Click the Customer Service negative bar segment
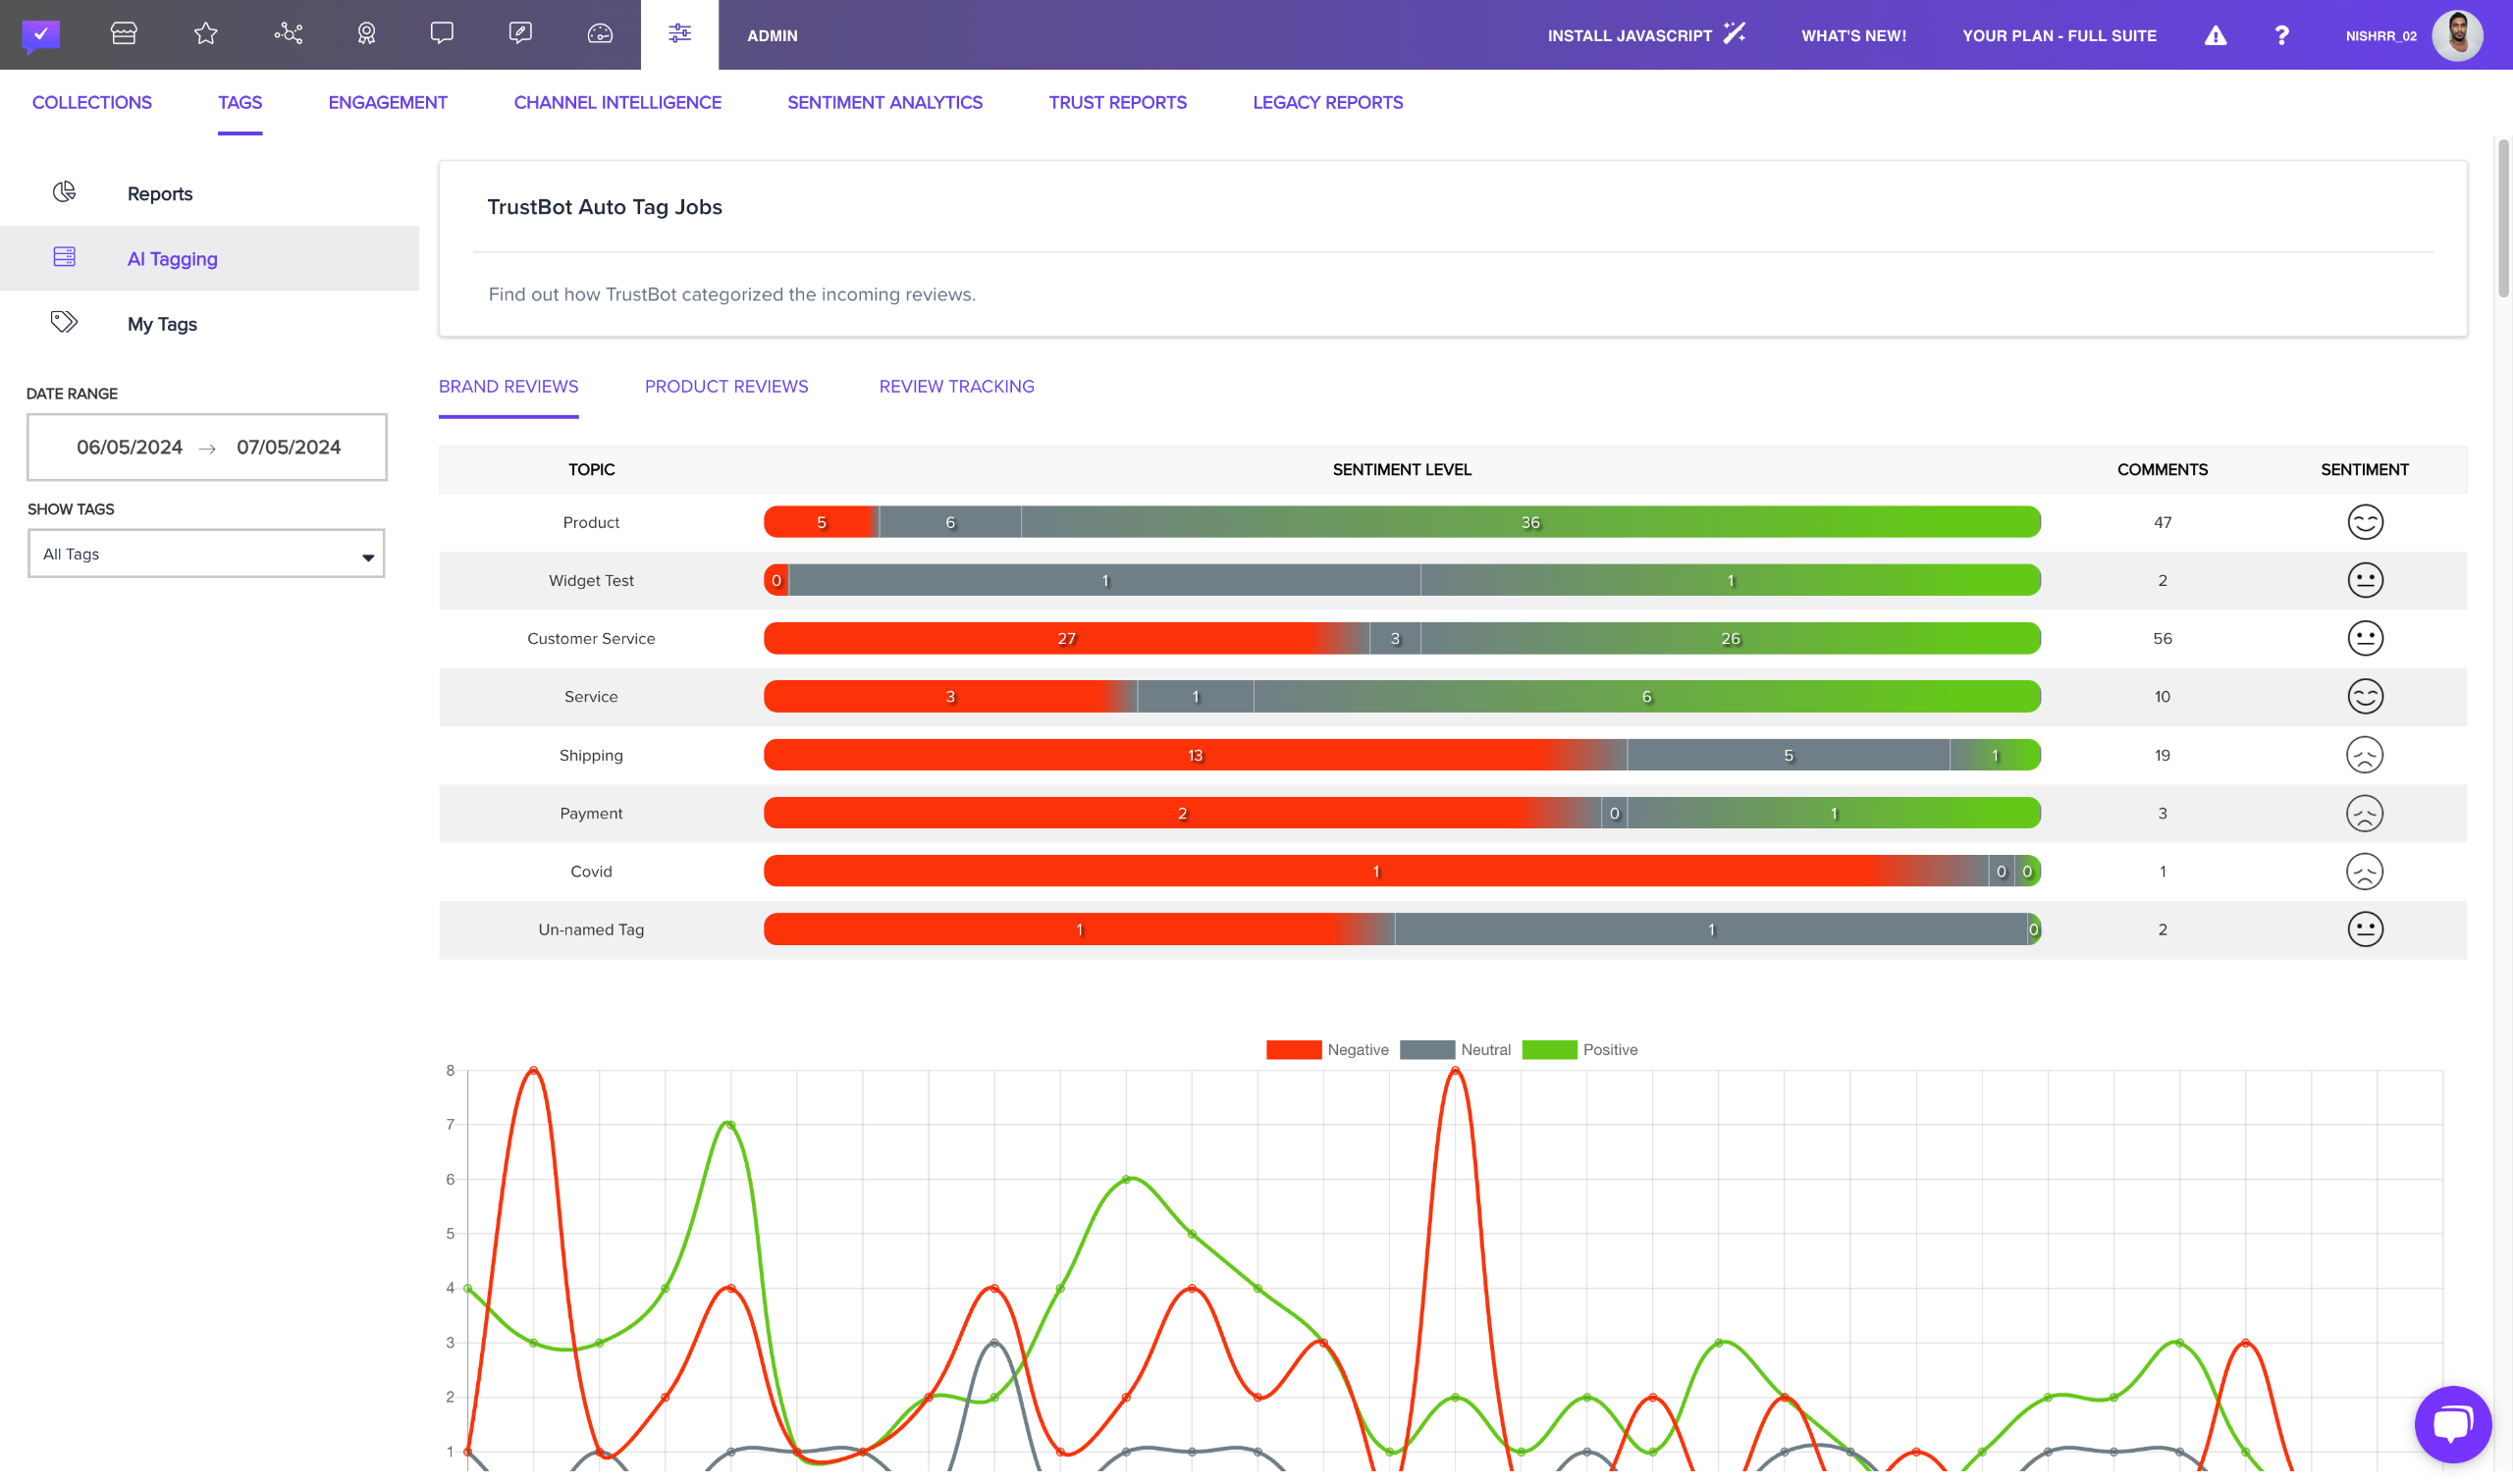Image resolution: width=2513 pixels, height=1484 pixels. tap(1065, 638)
